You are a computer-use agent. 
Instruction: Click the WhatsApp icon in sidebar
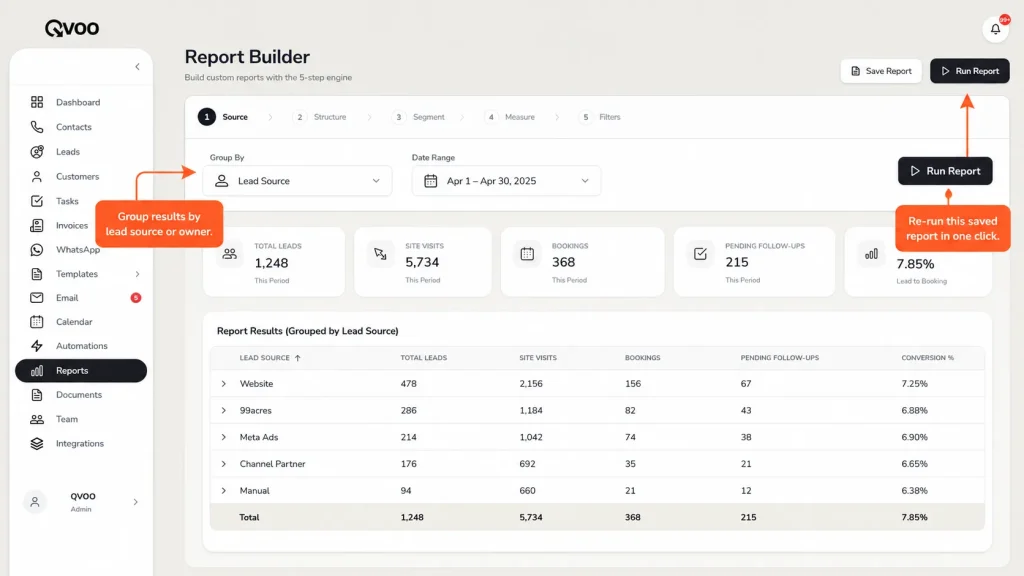[37, 249]
